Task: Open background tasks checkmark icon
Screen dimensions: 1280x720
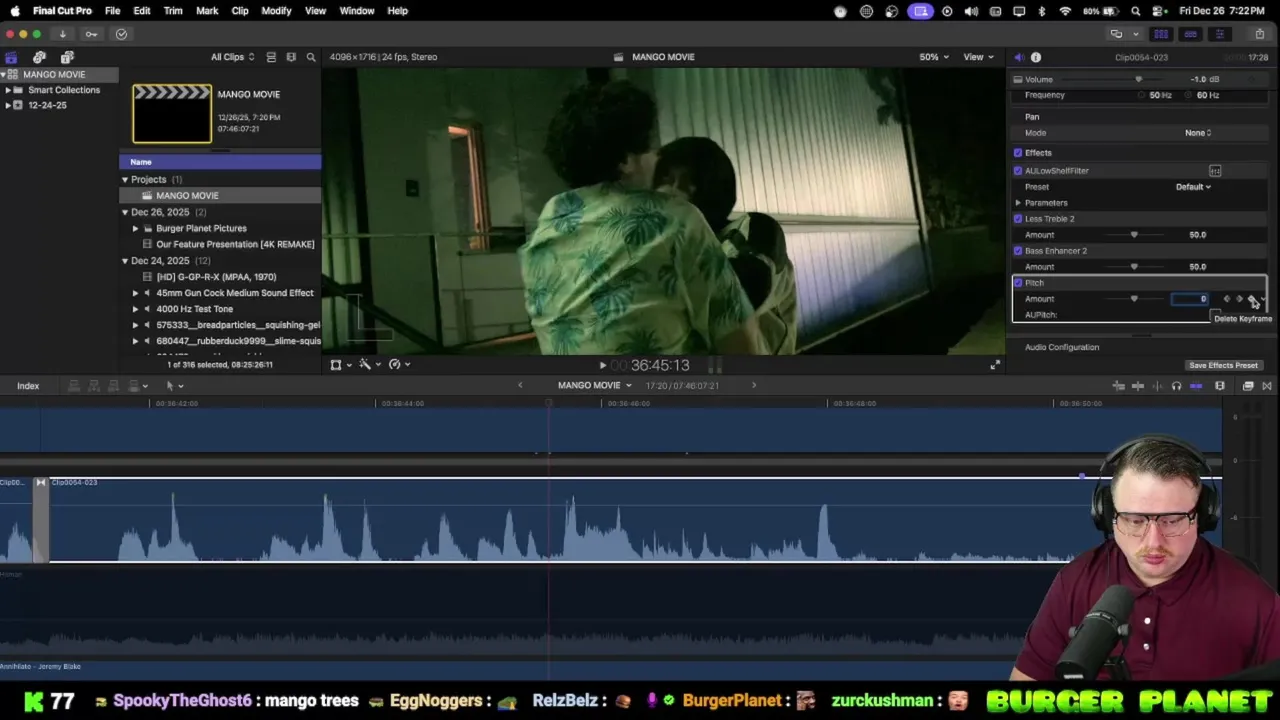Action: coord(121,34)
